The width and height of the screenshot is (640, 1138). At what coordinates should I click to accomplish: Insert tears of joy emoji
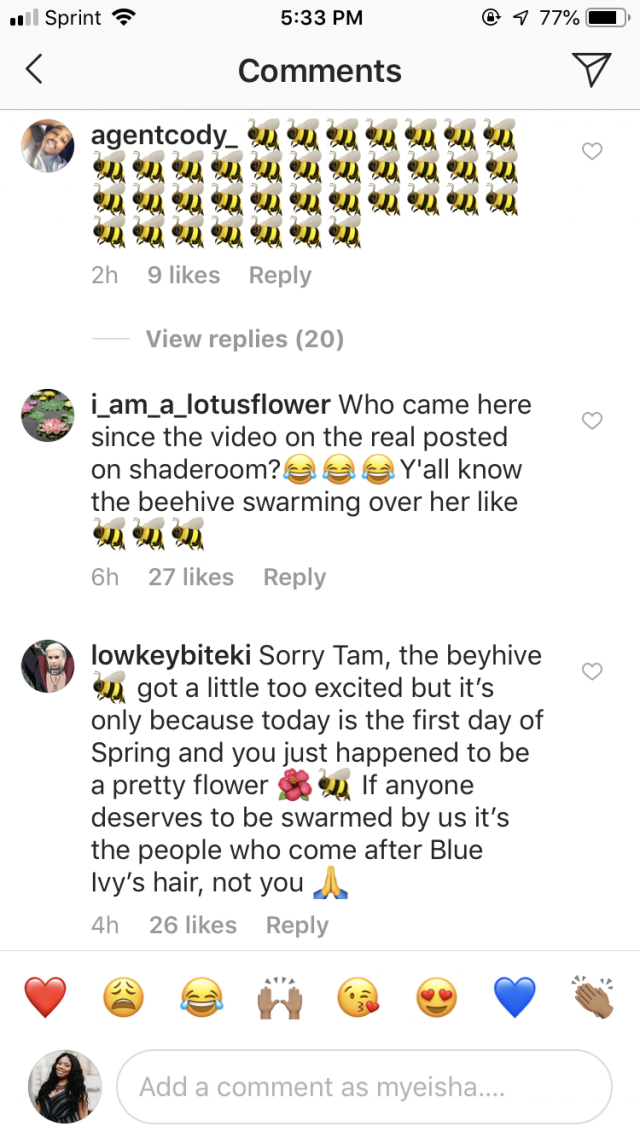point(201,997)
